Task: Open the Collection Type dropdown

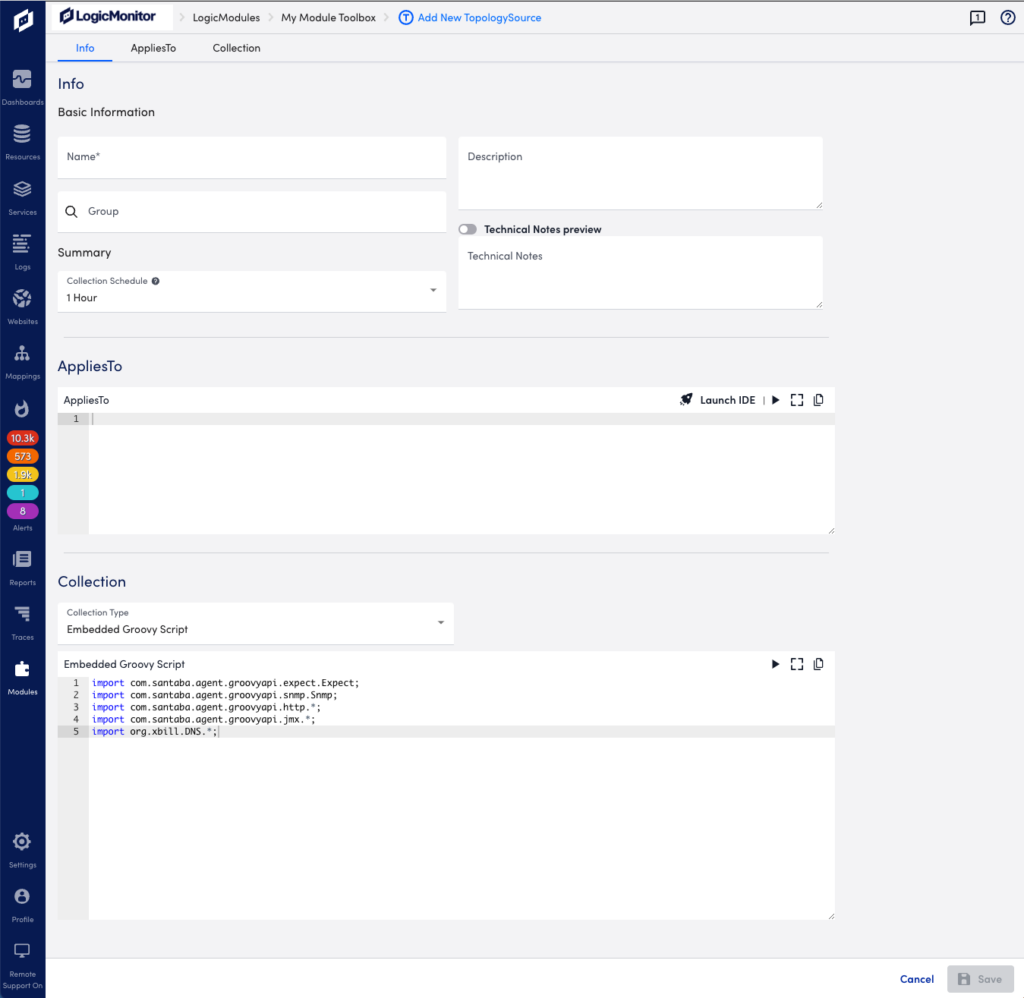Action: coord(255,623)
